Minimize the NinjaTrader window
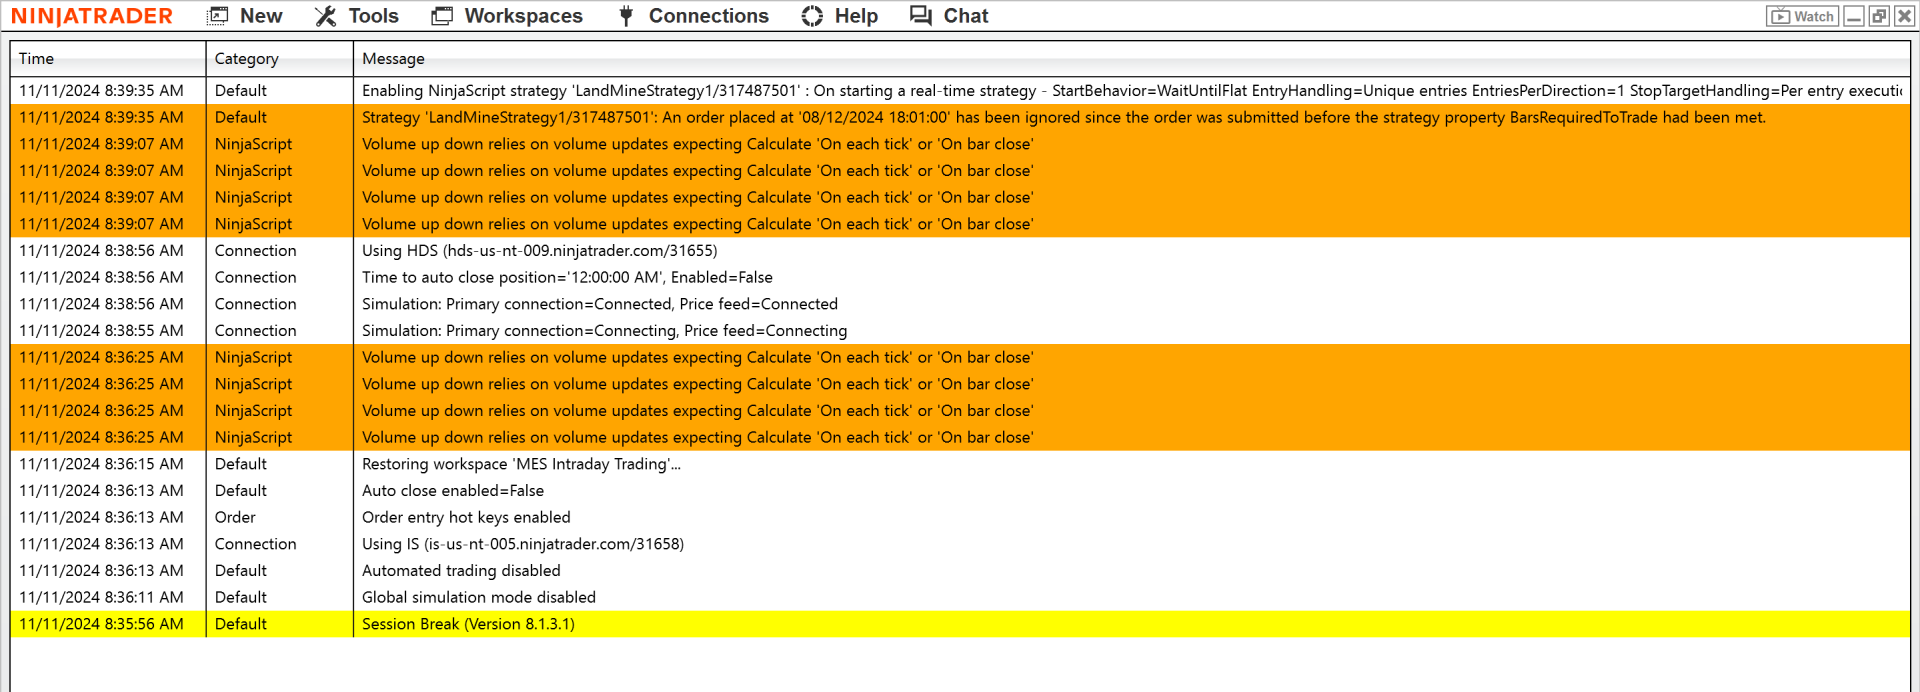1920x692 pixels. point(1854,16)
